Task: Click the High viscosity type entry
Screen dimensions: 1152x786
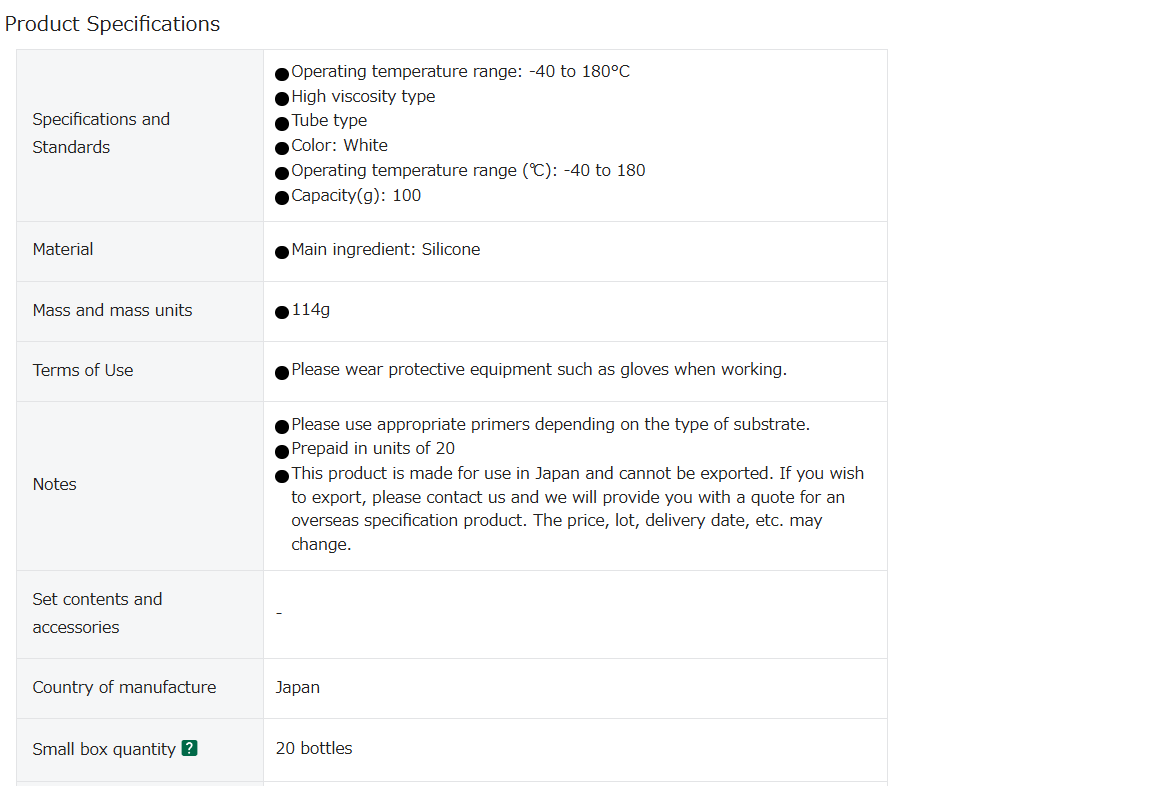Action: [x=363, y=96]
